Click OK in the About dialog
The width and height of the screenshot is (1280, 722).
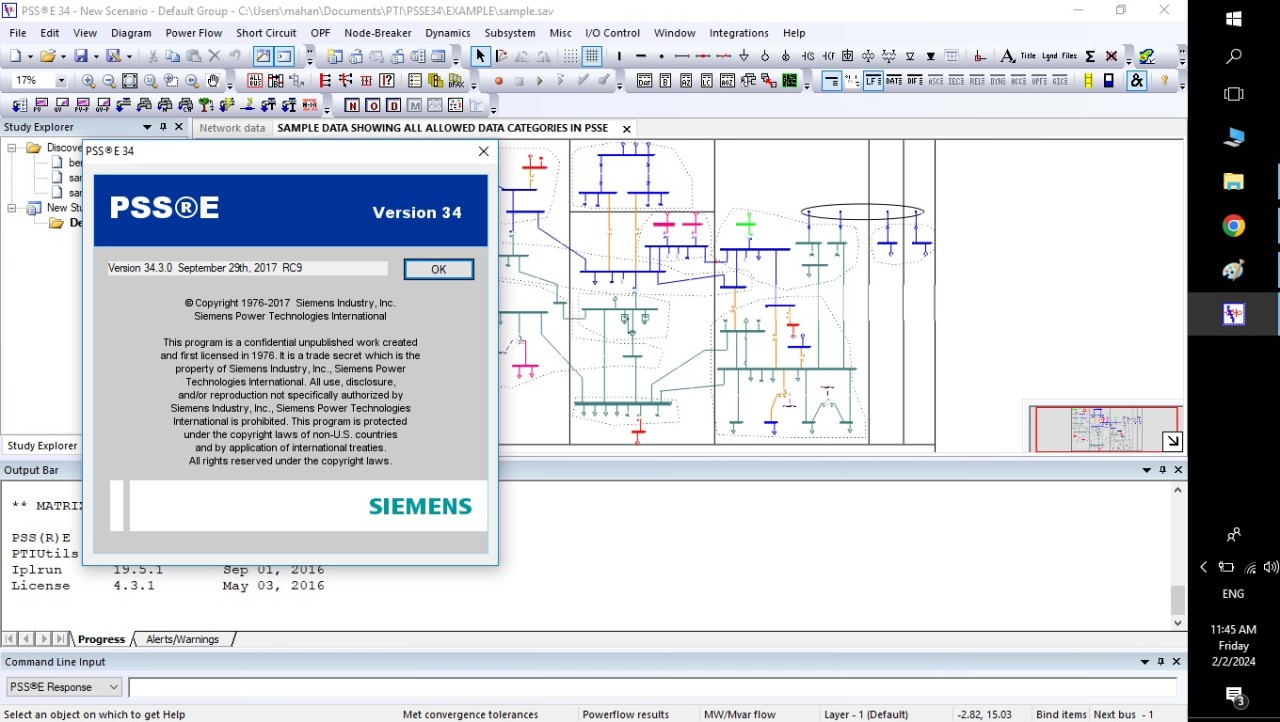[438, 269]
